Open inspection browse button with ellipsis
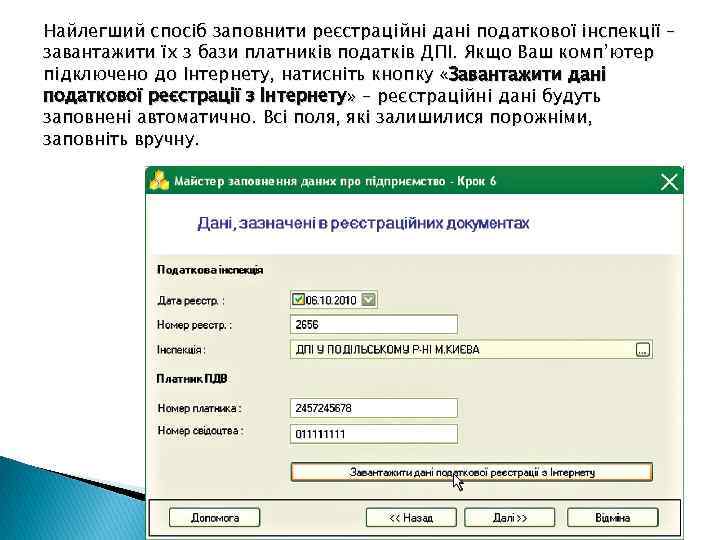The width and height of the screenshot is (720, 540). (643, 350)
